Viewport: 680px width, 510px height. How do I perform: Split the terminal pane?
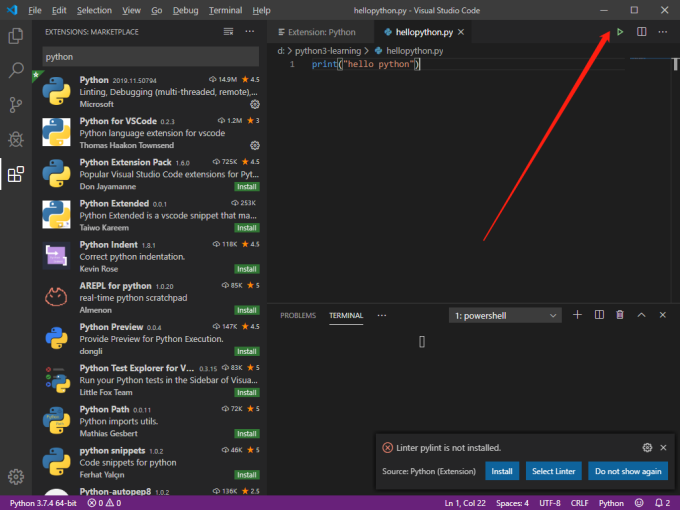[599, 315]
